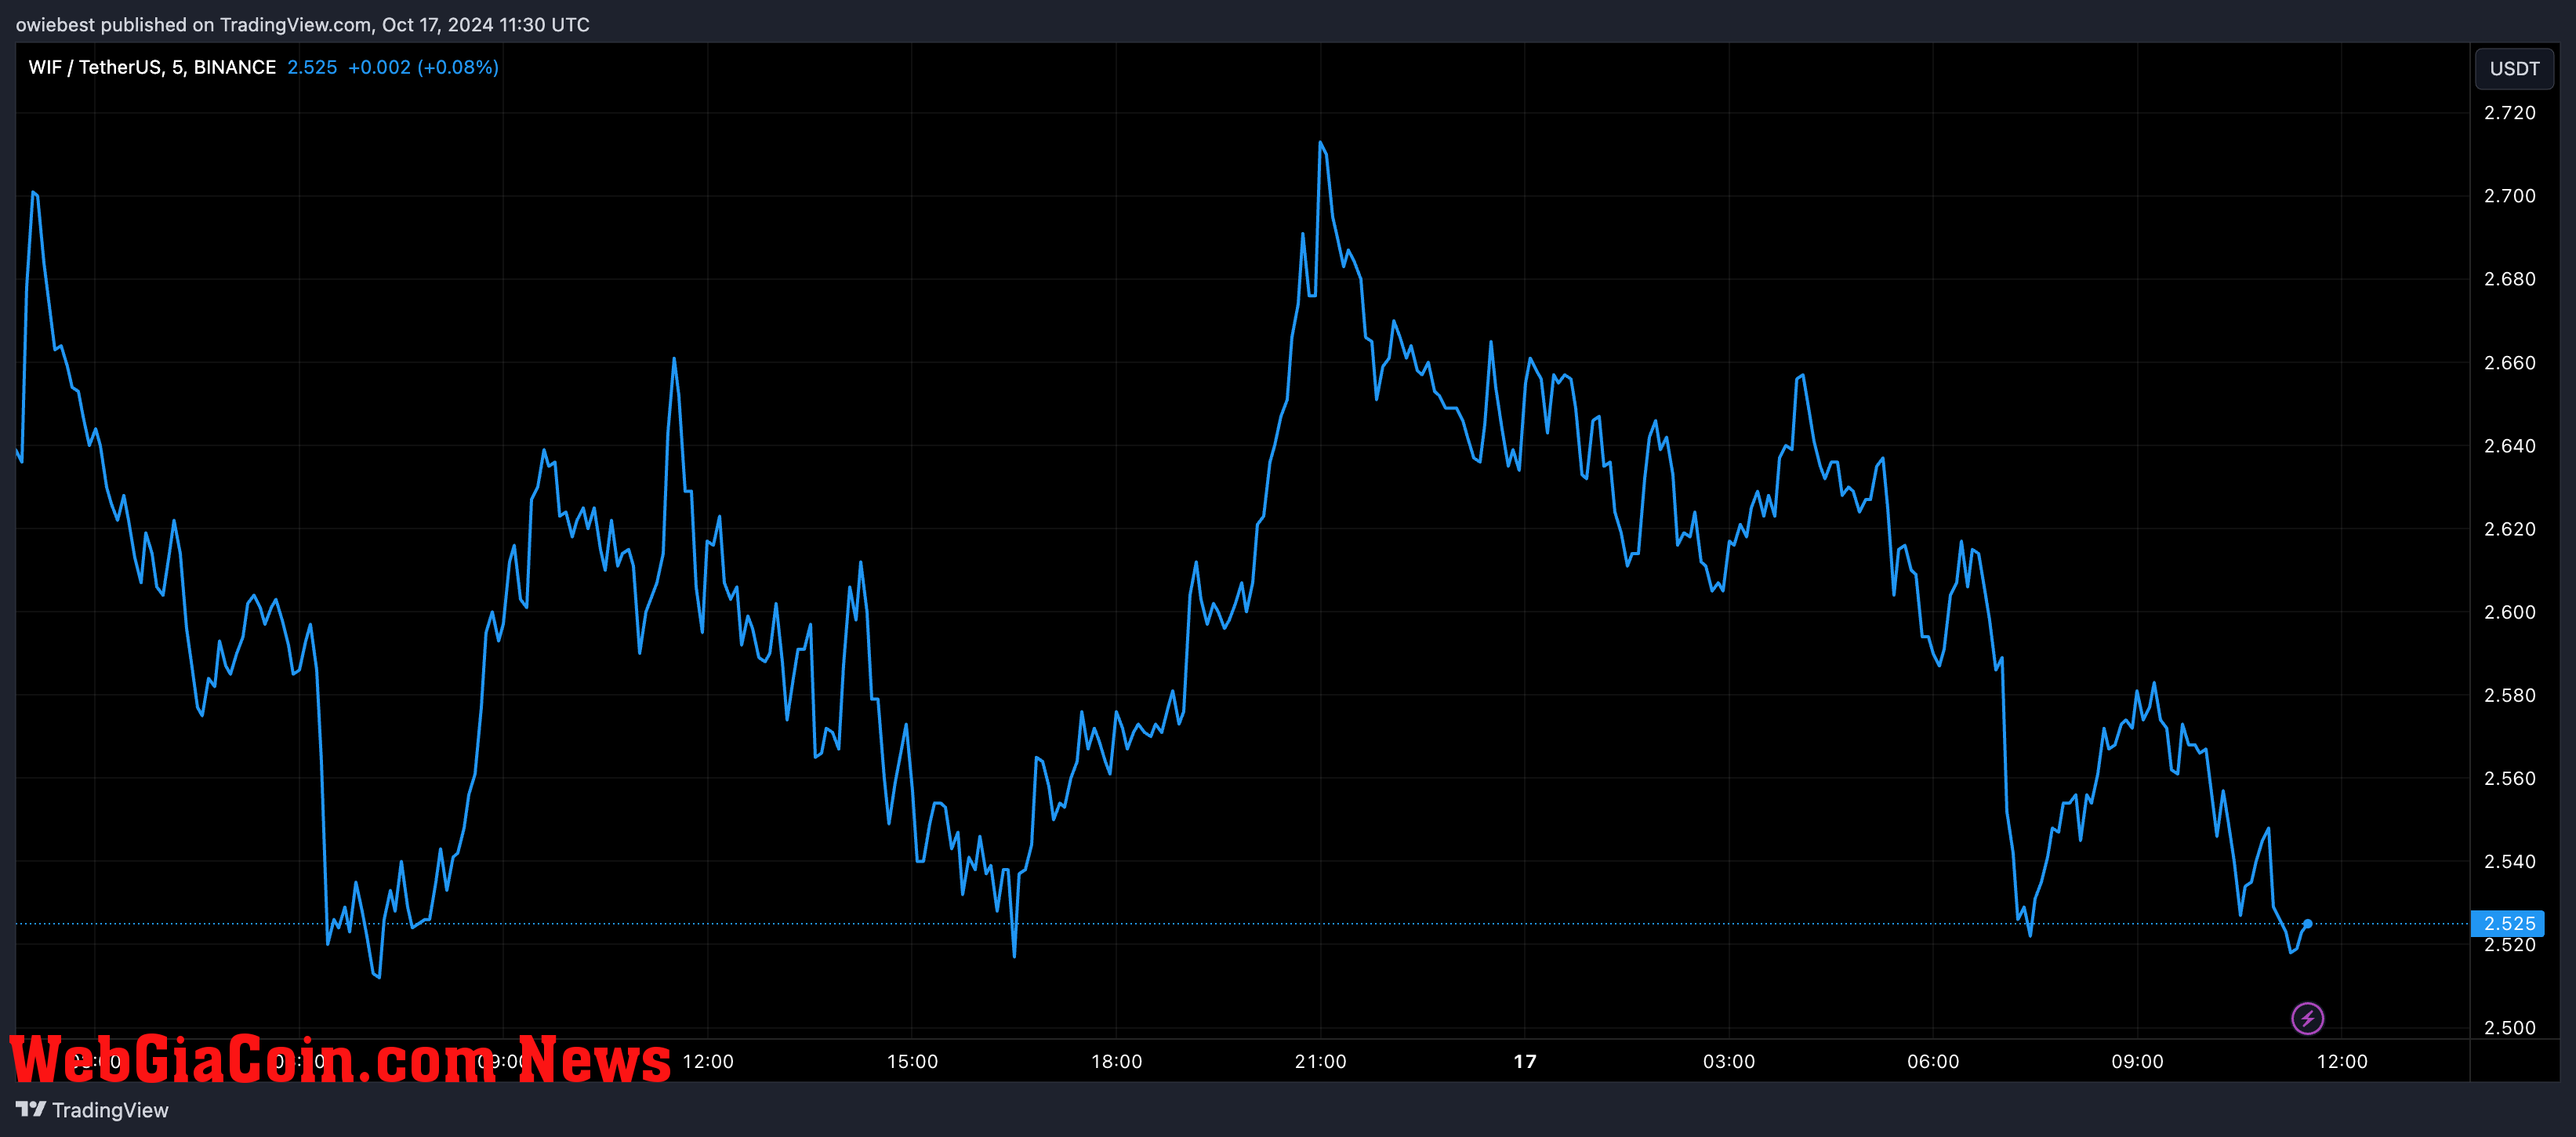The width and height of the screenshot is (2576, 1137).
Task: Click the 2.500 price axis label
Action: click(x=2510, y=1028)
